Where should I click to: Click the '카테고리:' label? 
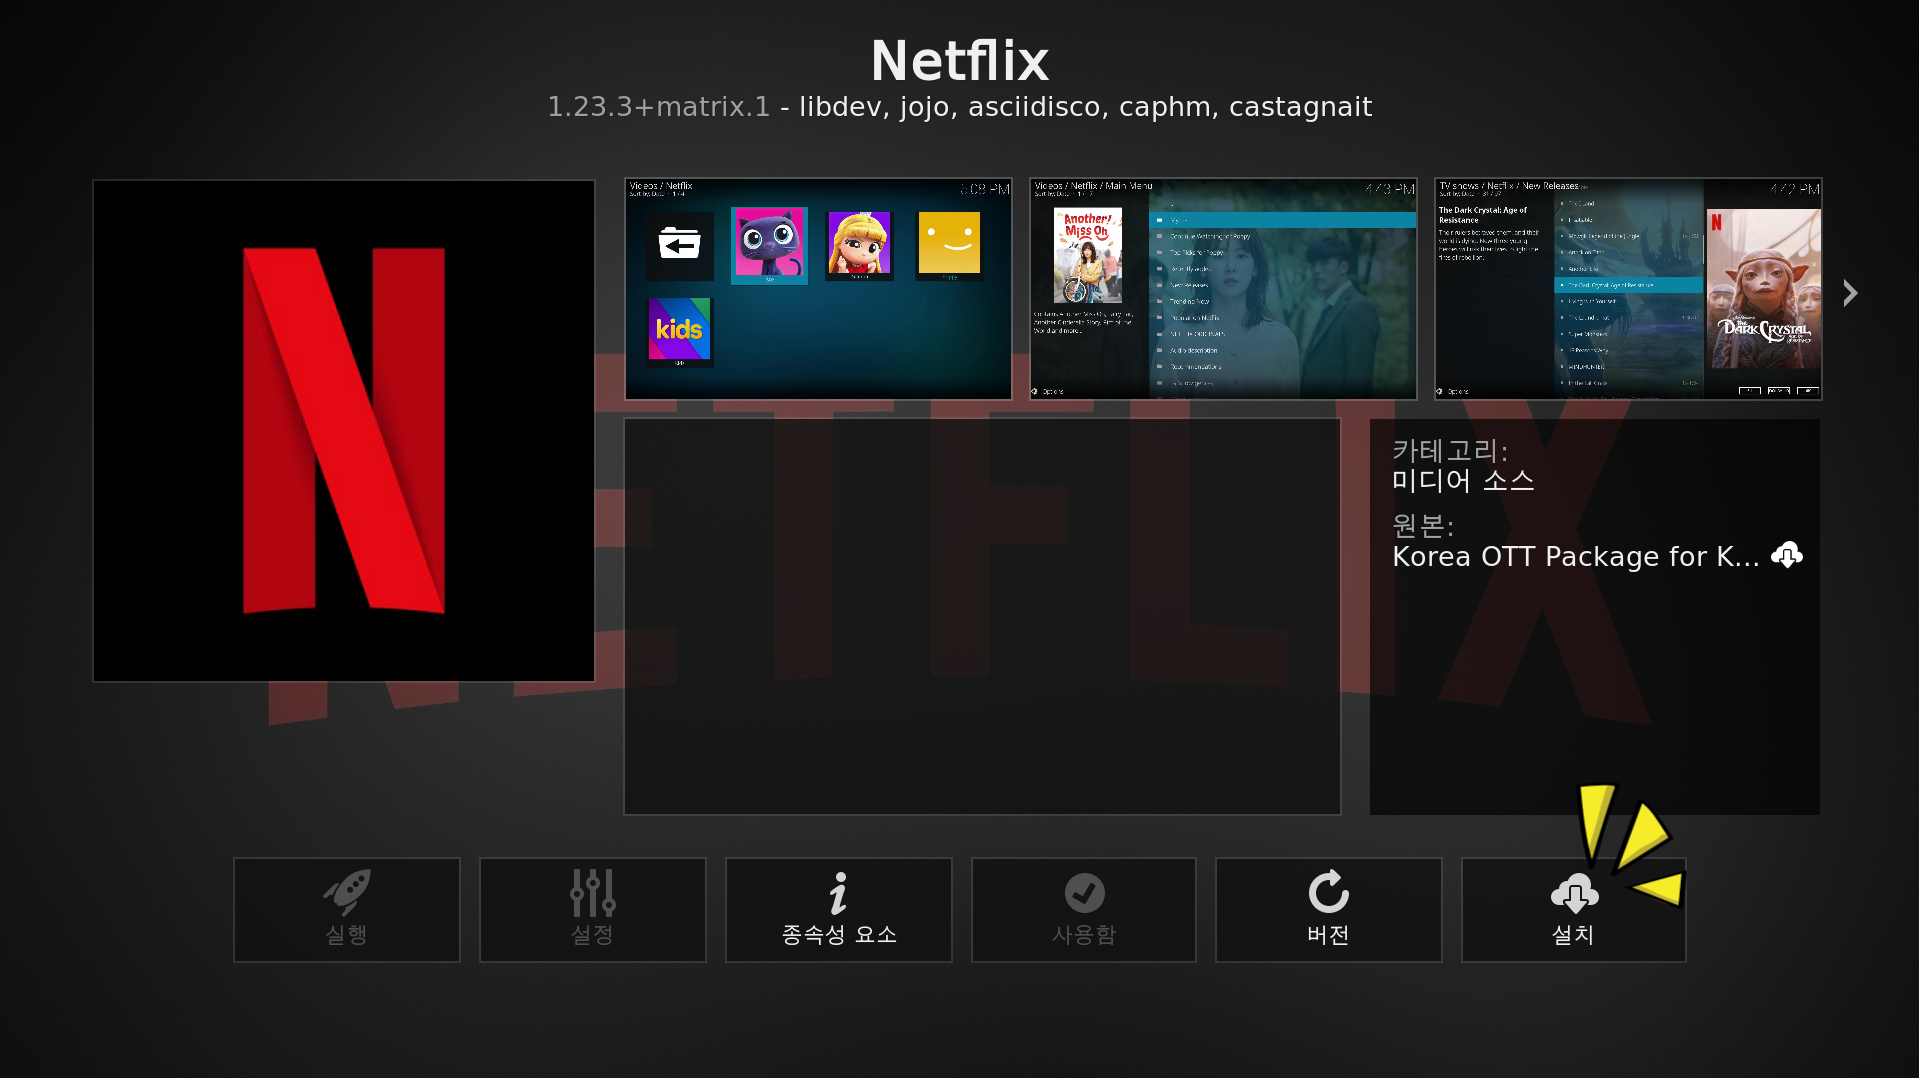(1450, 451)
